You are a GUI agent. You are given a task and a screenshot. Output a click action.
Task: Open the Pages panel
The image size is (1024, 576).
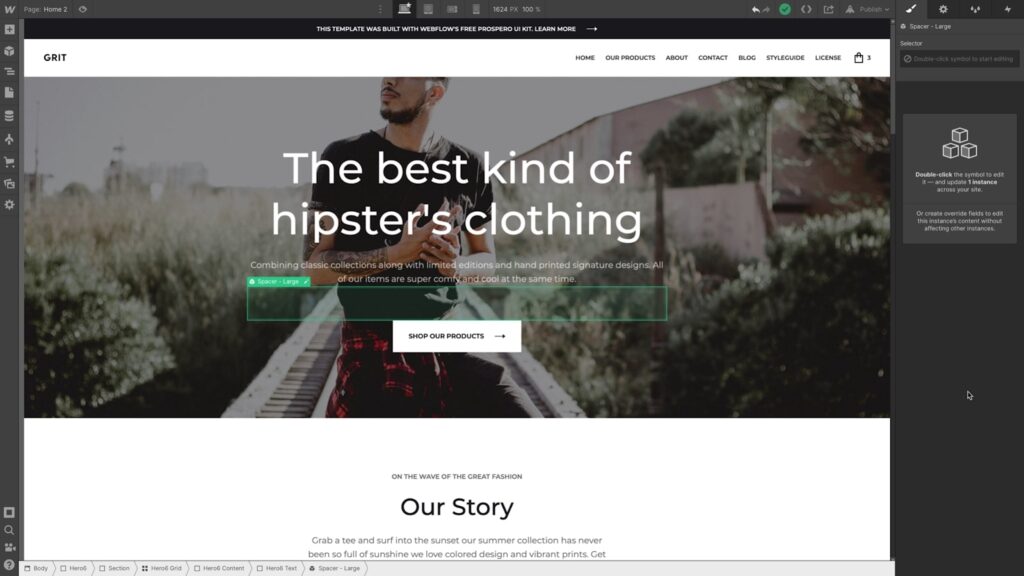click(9, 92)
